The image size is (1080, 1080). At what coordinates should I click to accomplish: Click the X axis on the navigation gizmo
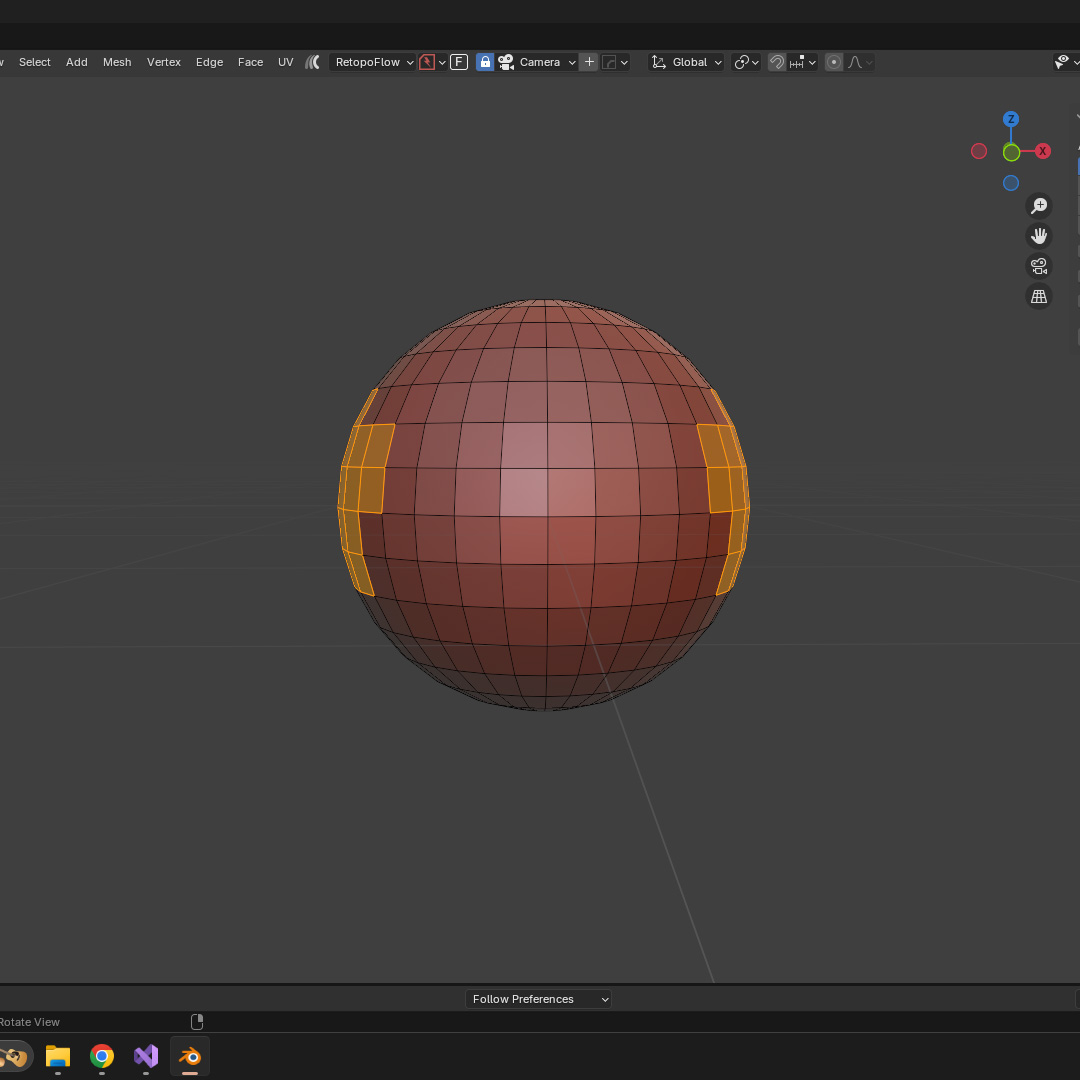pyautogui.click(x=1043, y=151)
